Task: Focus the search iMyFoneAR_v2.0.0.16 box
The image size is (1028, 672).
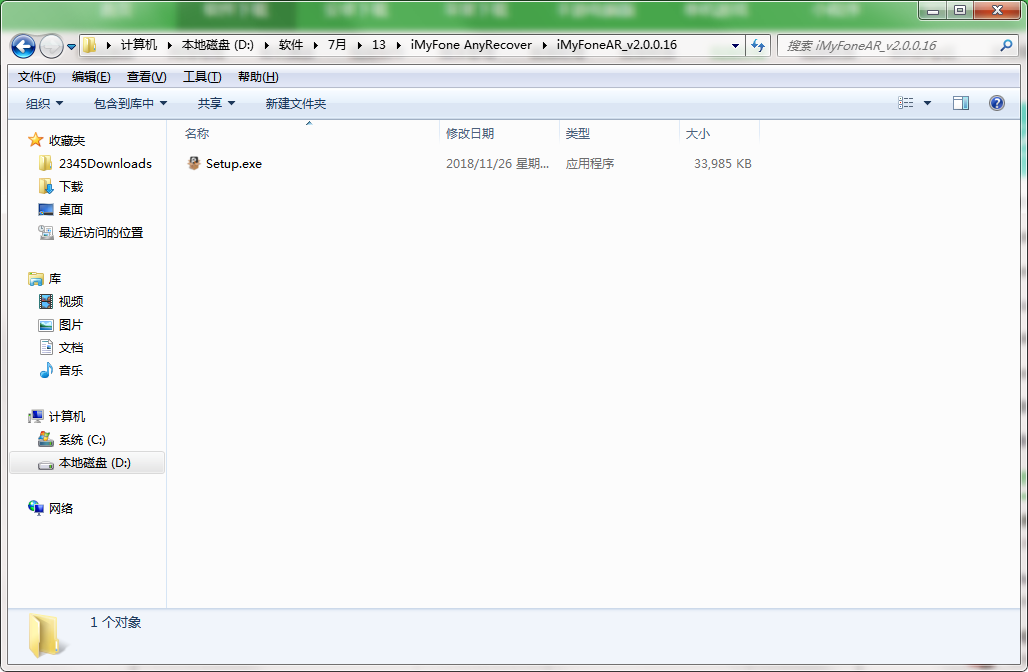Action: pyautogui.click(x=898, y=45)
